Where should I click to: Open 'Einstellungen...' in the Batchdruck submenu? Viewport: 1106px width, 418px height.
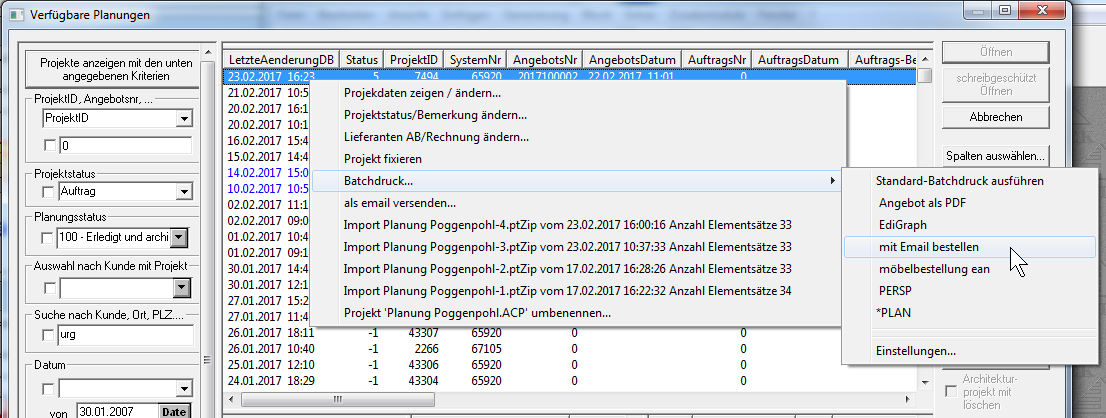pos(915,351)
